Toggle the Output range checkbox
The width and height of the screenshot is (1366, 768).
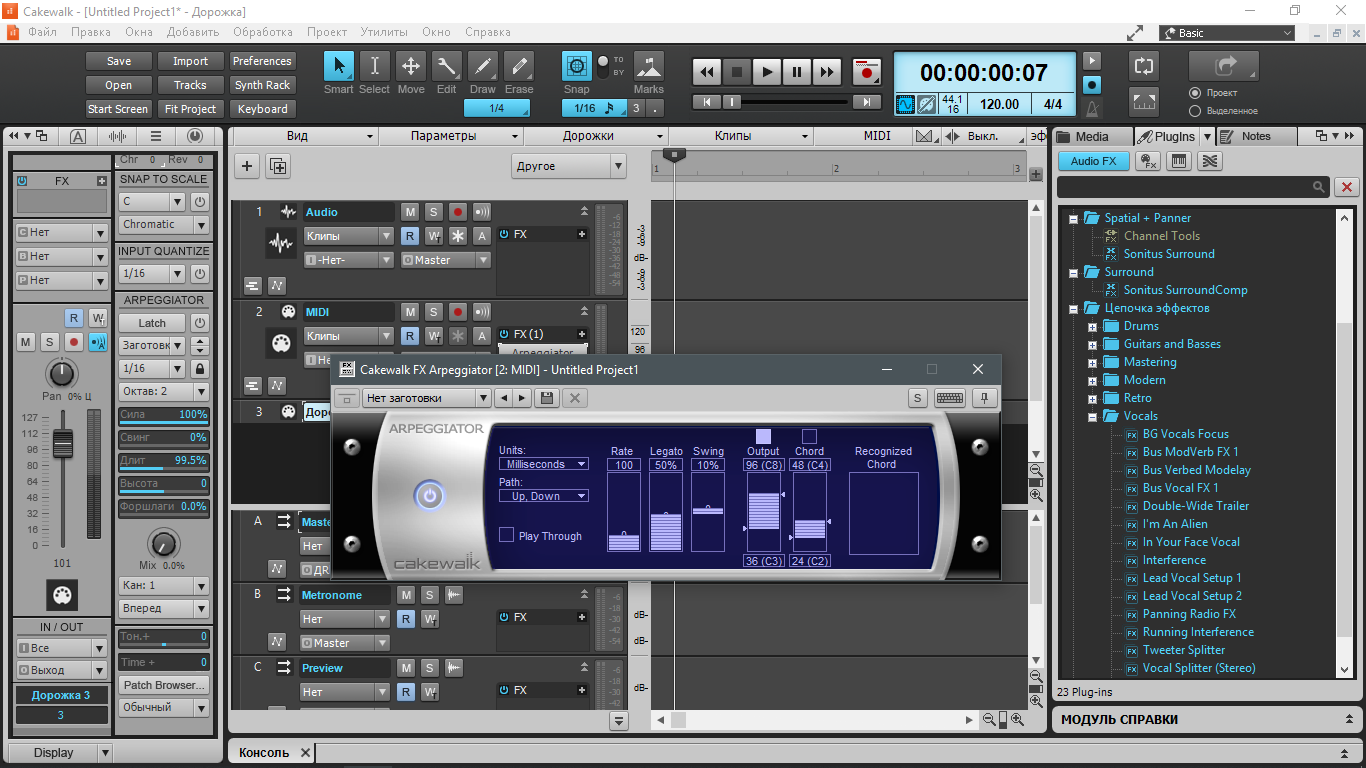pyautogui.click(x=763, y=436)
